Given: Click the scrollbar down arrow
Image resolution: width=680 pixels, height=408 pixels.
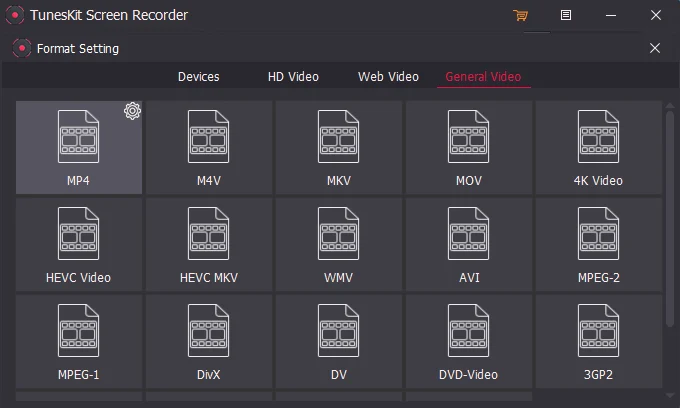Looking at the screenshot, I should 670,395.
